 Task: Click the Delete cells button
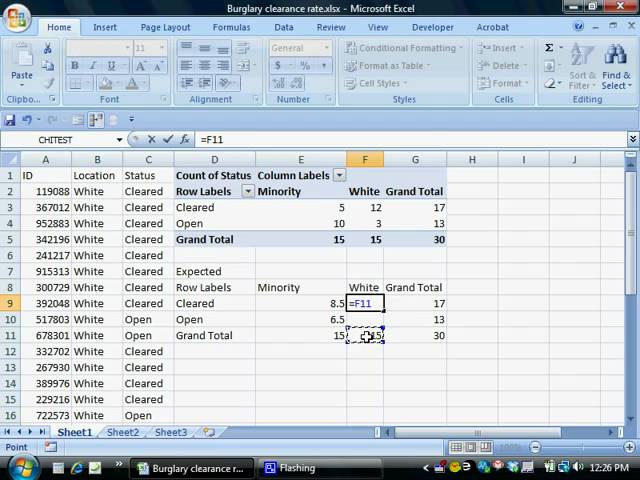tap(502, 66)
